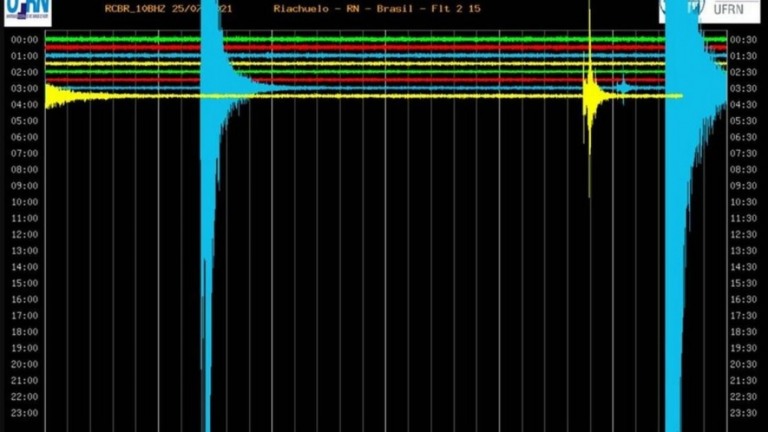Click the '04:30' time label
The height and width of the screenshot is (432, 768).
pyautogui.click(x=744, y=105)
